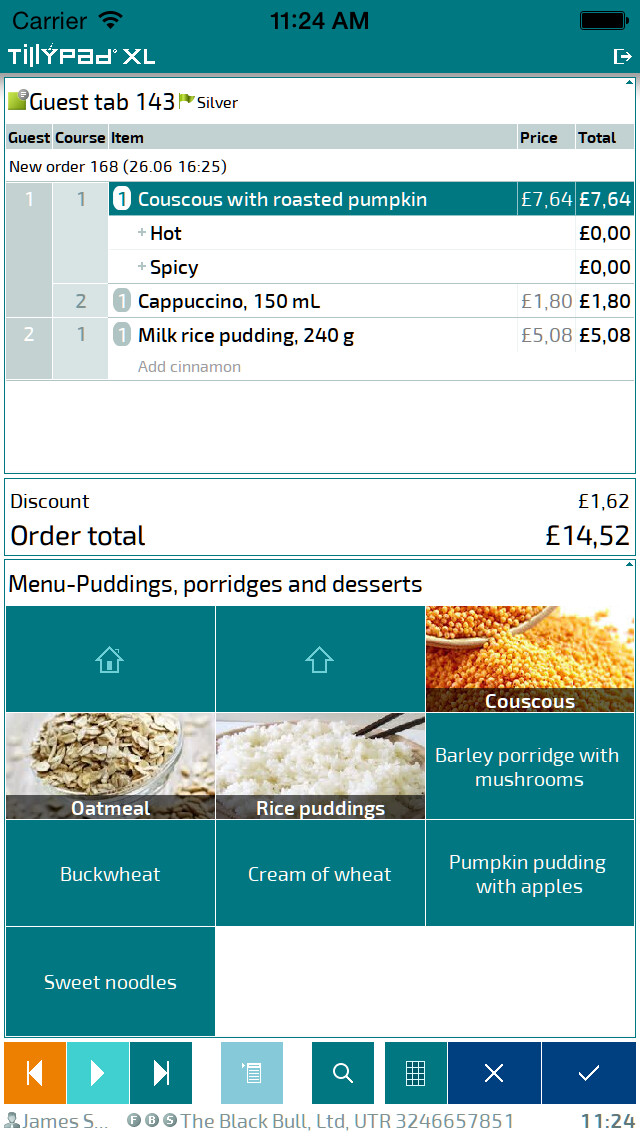640x1136 pixels.
Task: Expand the Spicy modifier plus sign
Action: [142, 267]
